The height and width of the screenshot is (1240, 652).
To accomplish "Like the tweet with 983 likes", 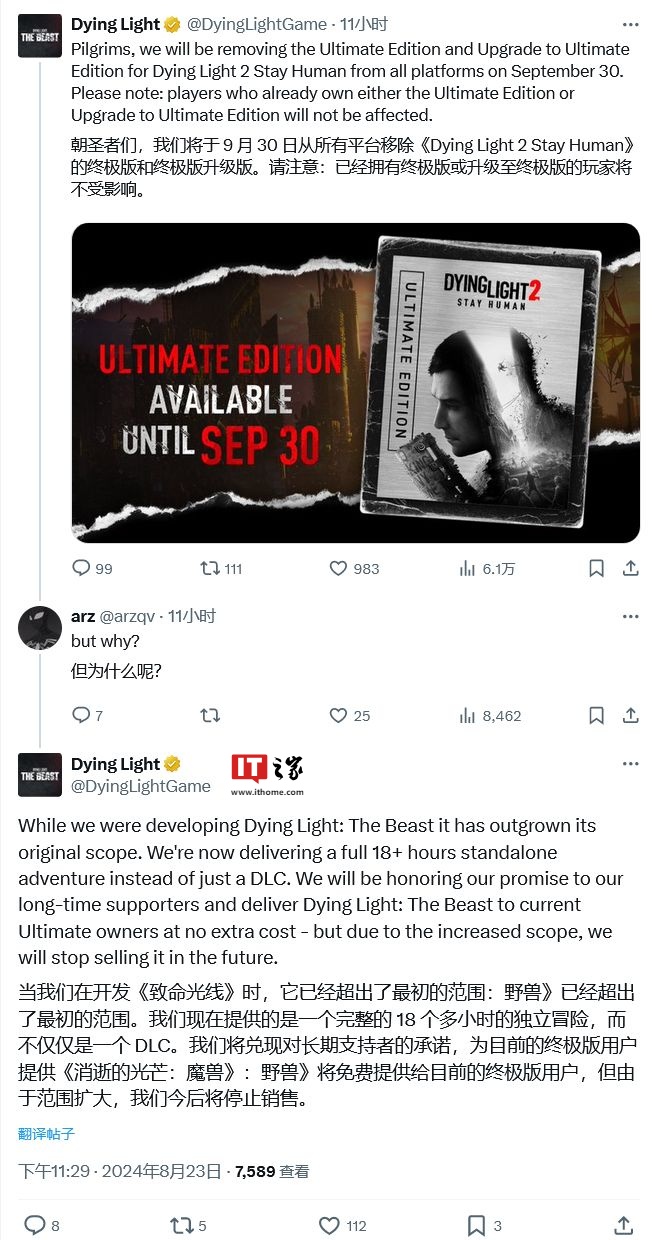I will (x=354, y=568).
